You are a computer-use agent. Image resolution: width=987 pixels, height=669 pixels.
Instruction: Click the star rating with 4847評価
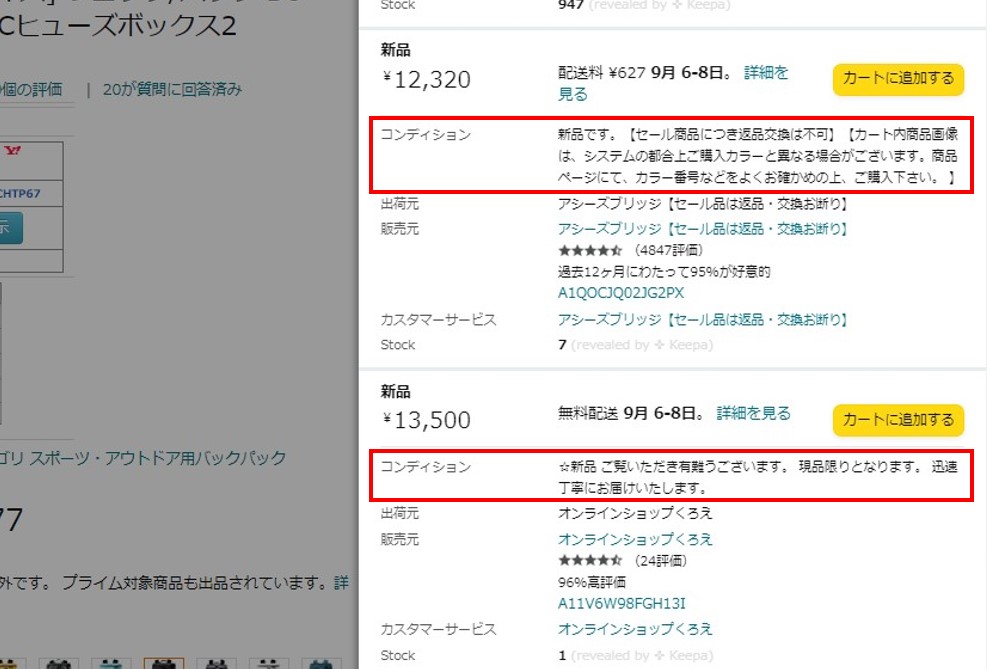tap(590, 250)
